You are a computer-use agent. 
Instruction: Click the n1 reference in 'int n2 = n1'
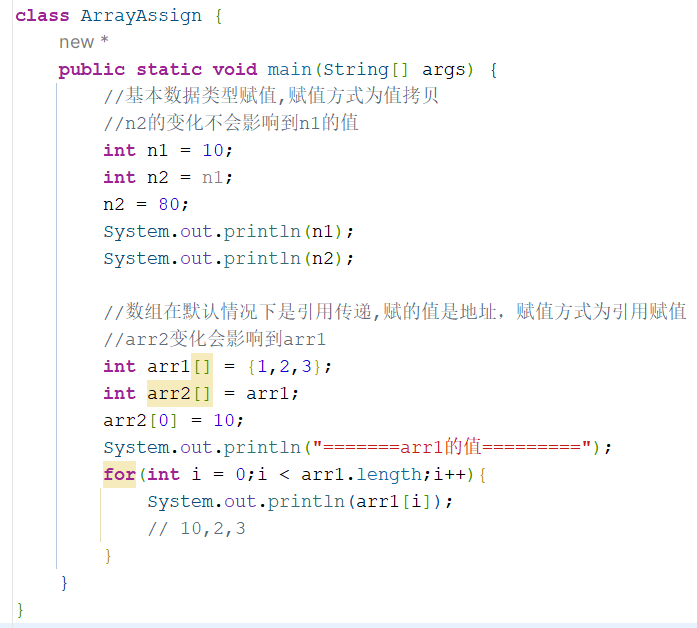(x=214, y=177)
